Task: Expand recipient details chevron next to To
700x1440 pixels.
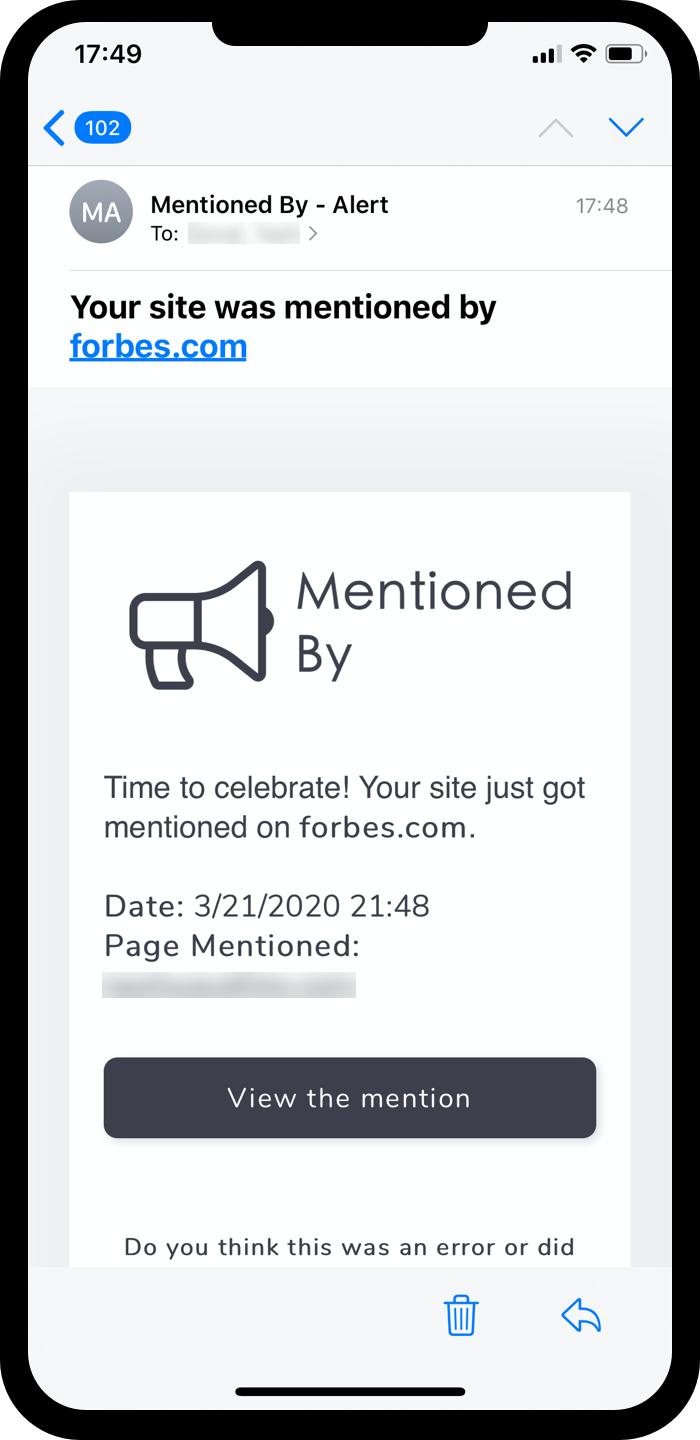Action: pos(313,234)
